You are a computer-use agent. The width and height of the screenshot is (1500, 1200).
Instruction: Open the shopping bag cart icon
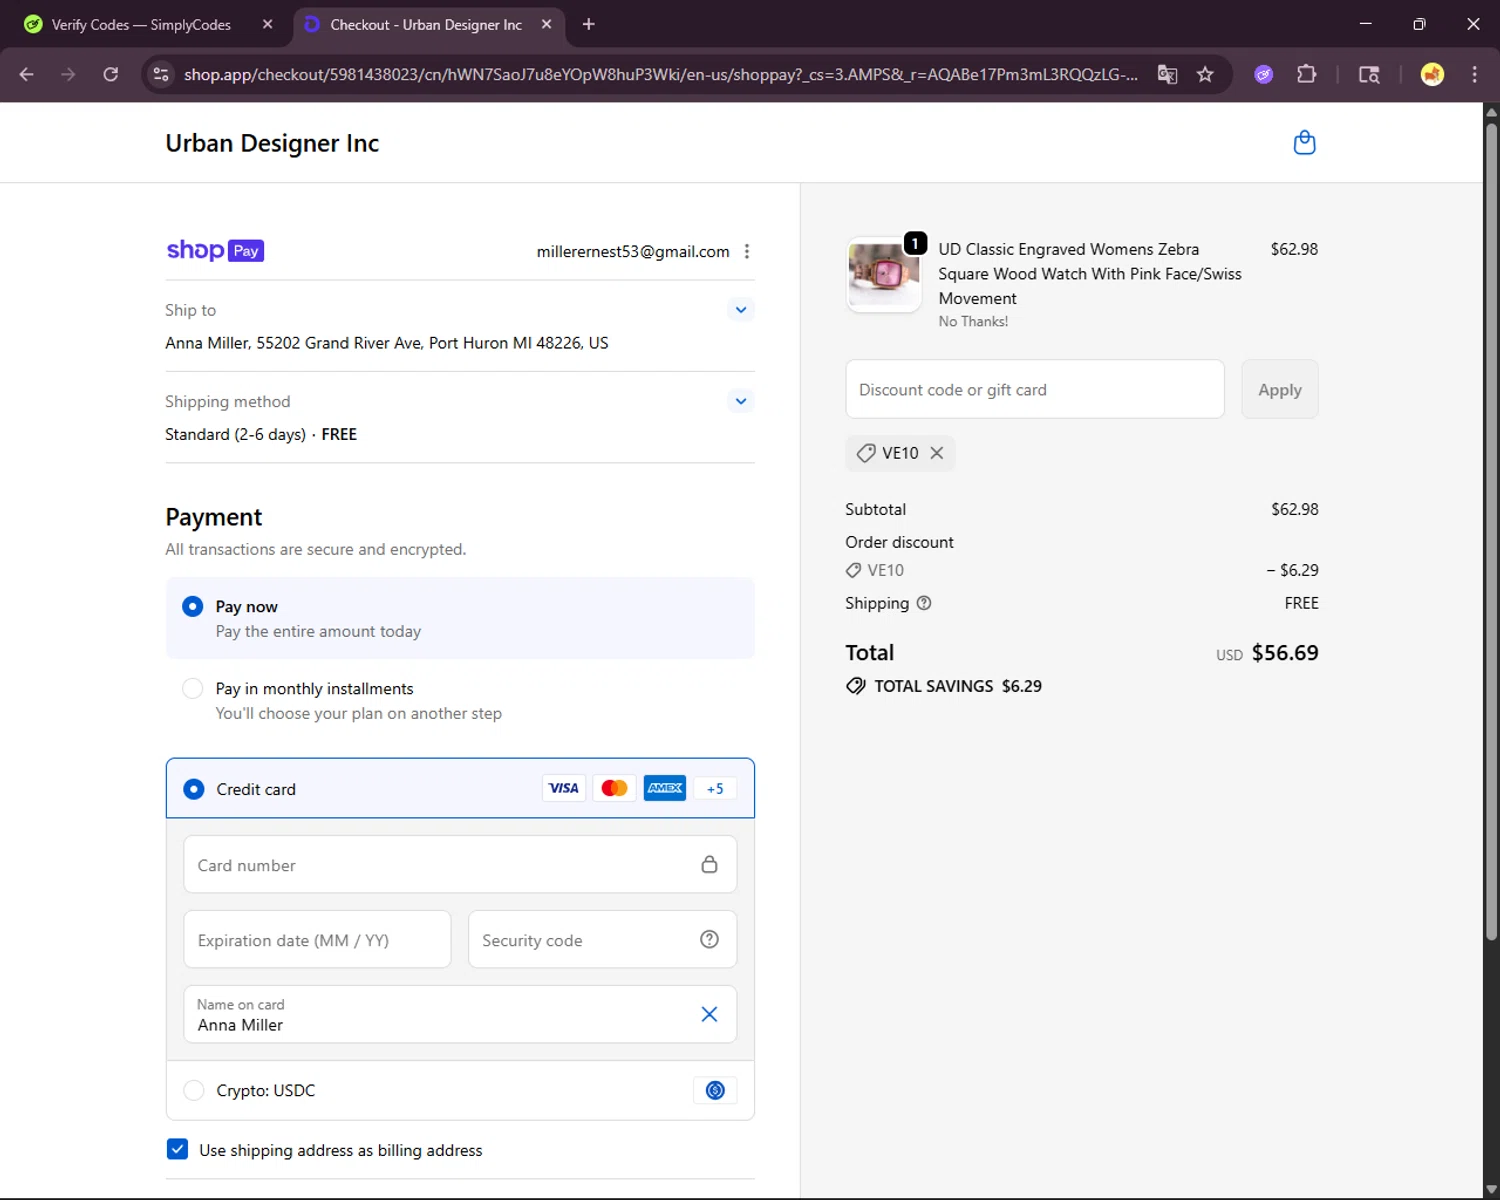(x=1304, y=143)
